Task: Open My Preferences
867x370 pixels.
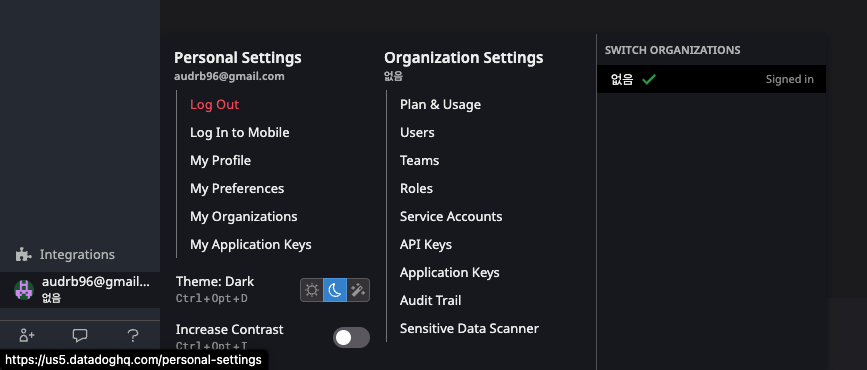Action: point(237,189)
